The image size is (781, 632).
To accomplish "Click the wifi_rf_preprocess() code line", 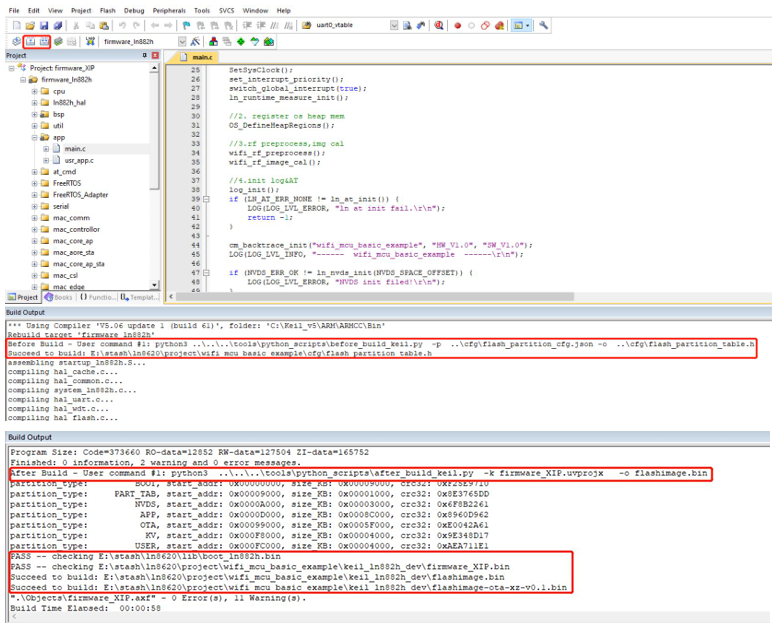I will coord(277,153).
